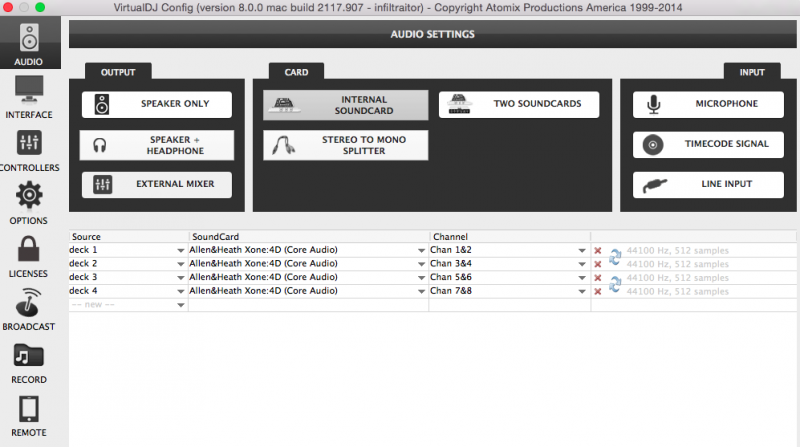Expand the deck 2 soundcard dropdown

421,264
